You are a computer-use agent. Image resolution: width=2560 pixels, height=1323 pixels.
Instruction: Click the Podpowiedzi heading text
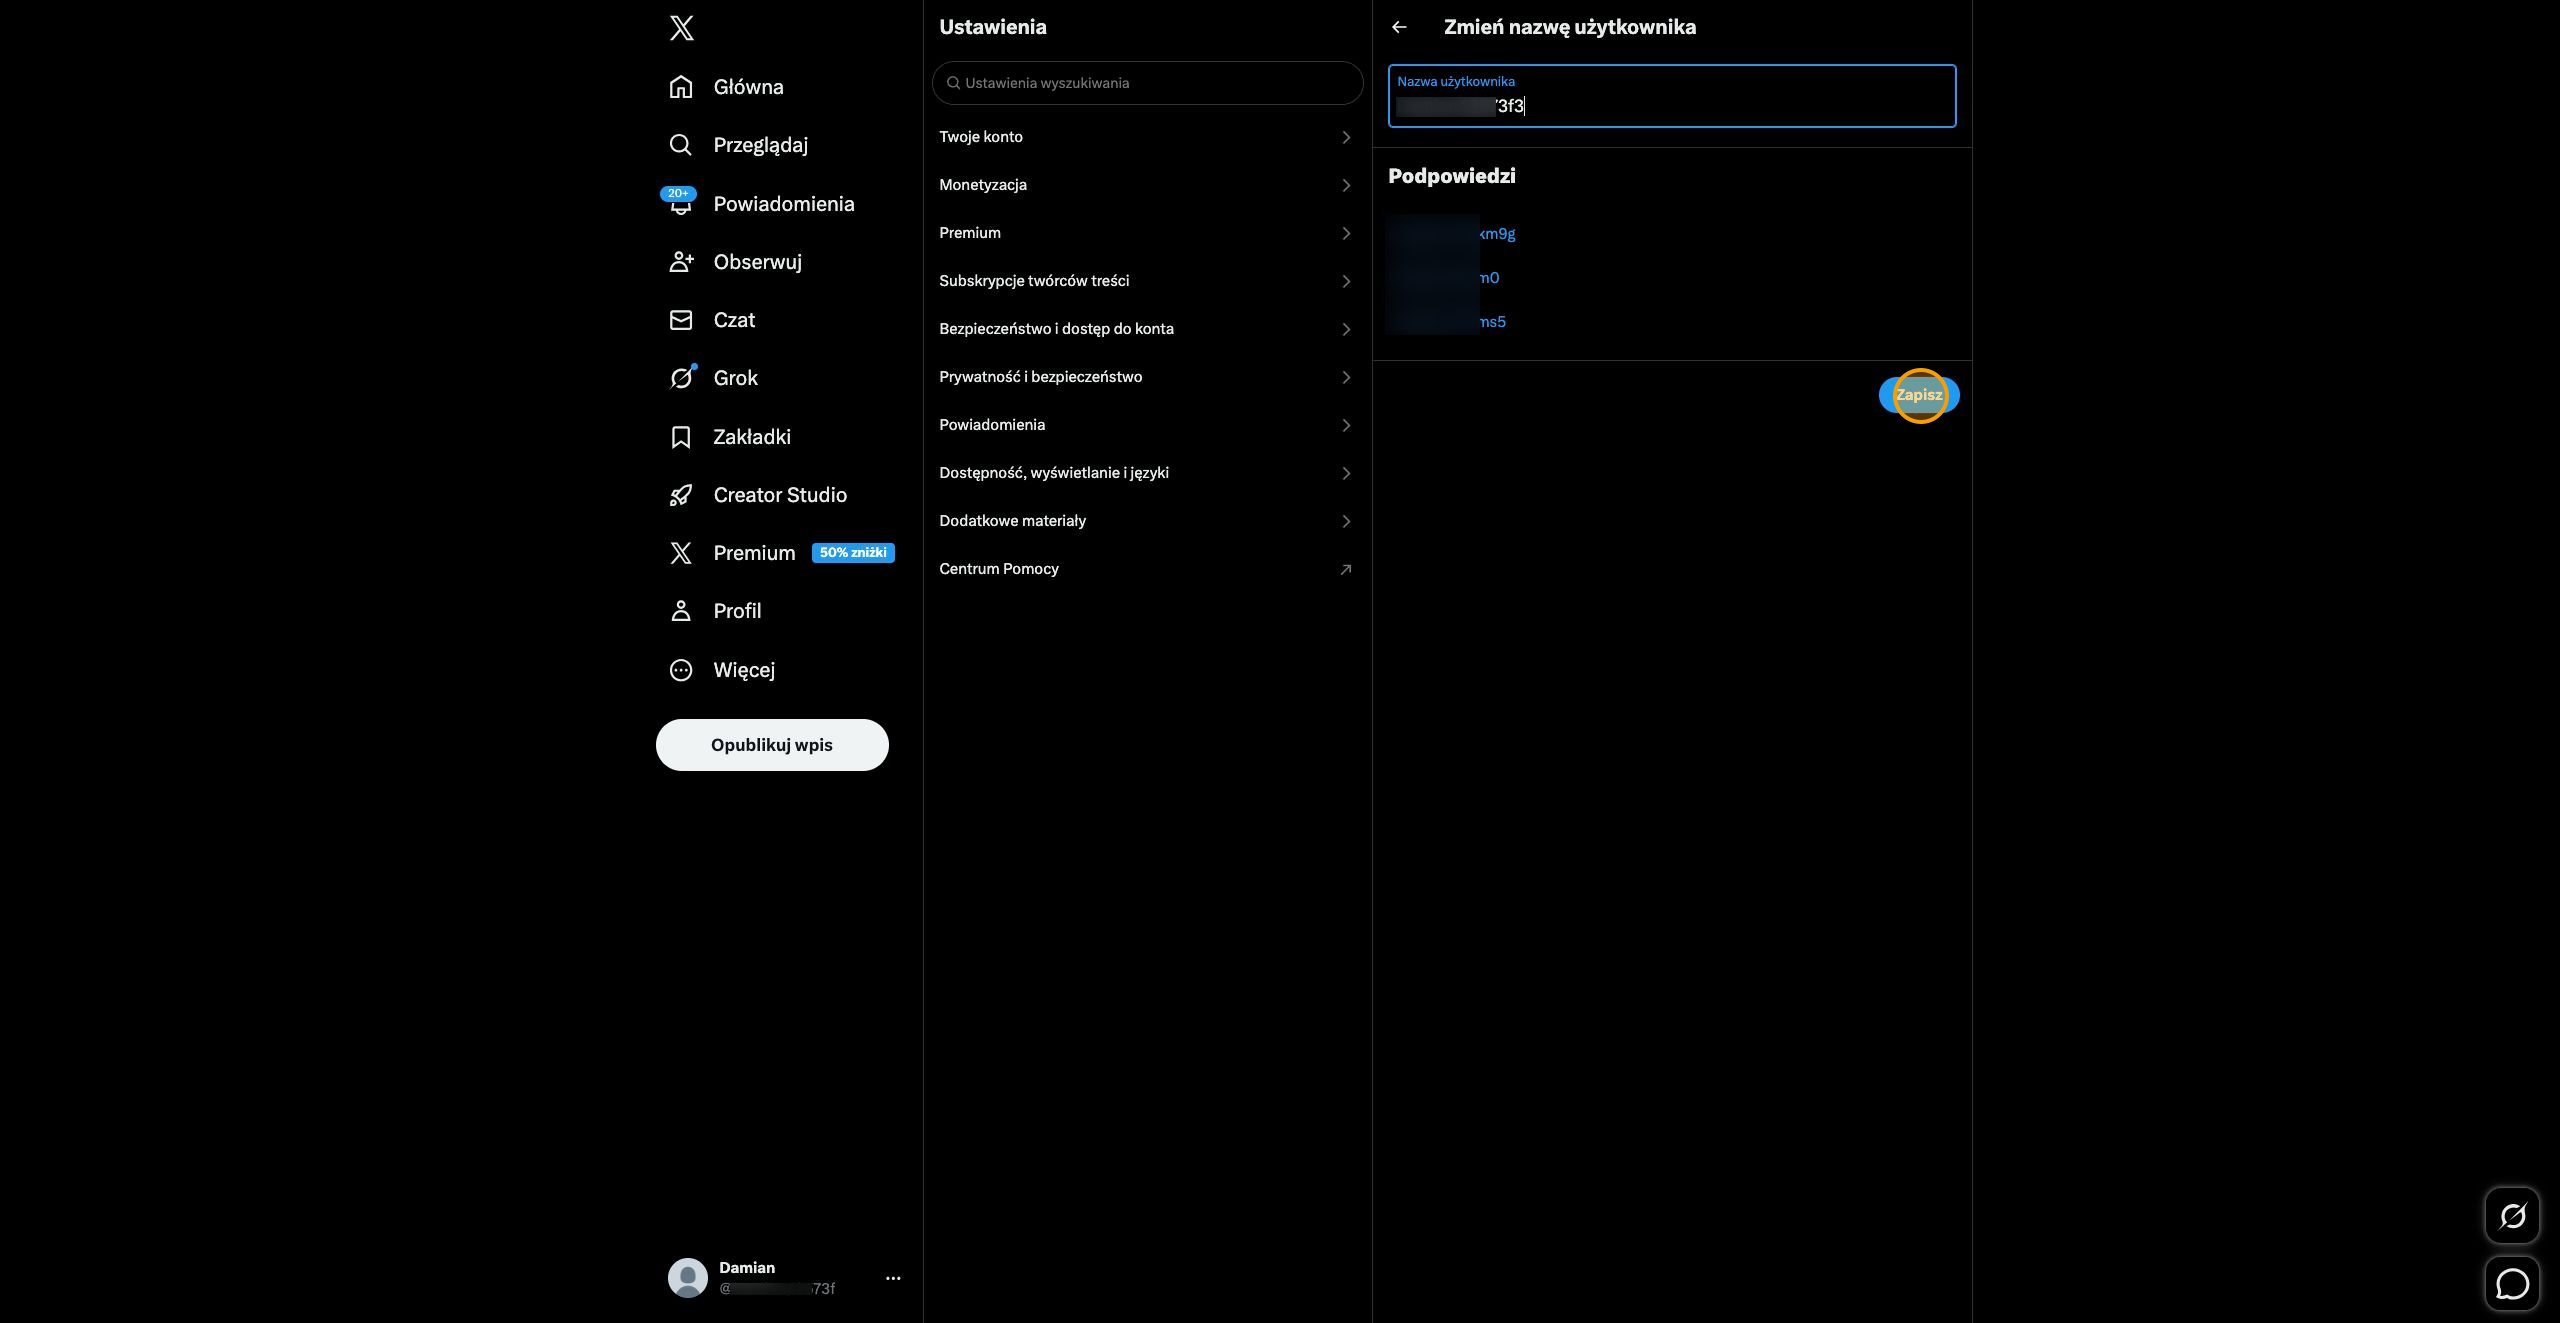pos(1452,176)
